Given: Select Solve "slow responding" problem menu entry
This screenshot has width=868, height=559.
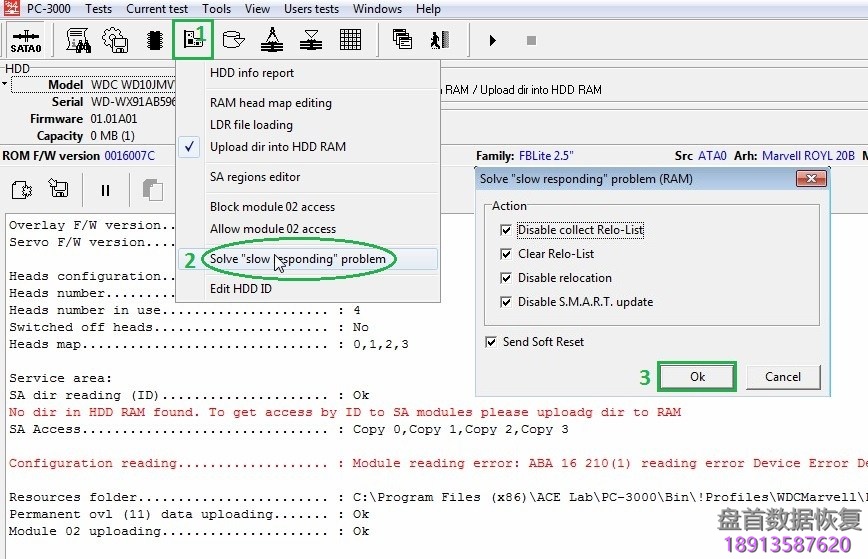Looking at the screenshot, I should pos(297,259).
